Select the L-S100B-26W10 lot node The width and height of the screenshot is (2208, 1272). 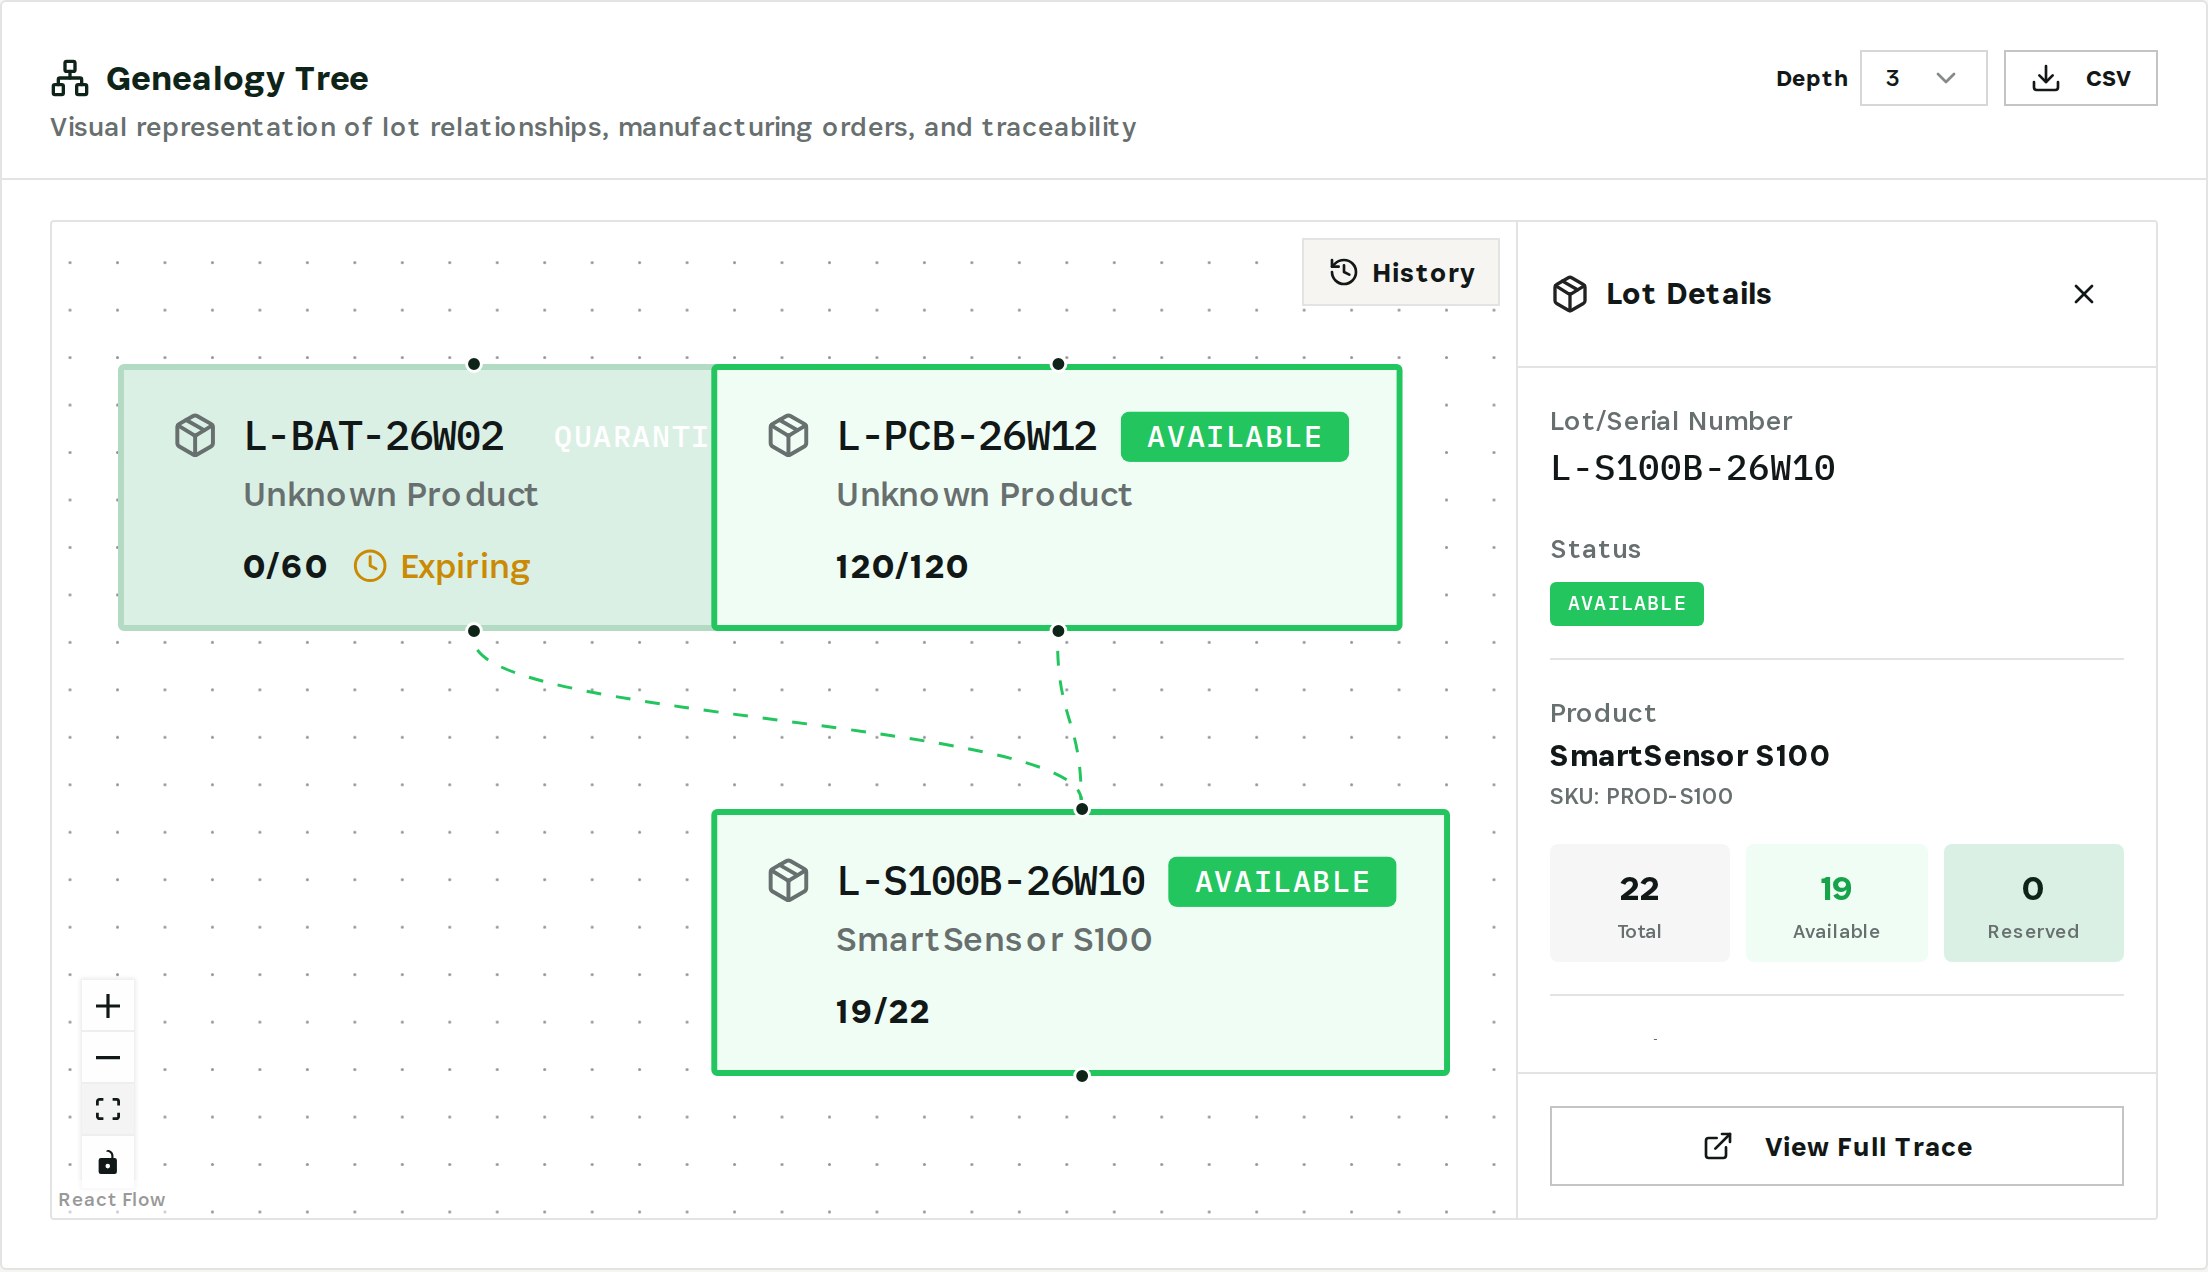click(x=1081, y=942)
